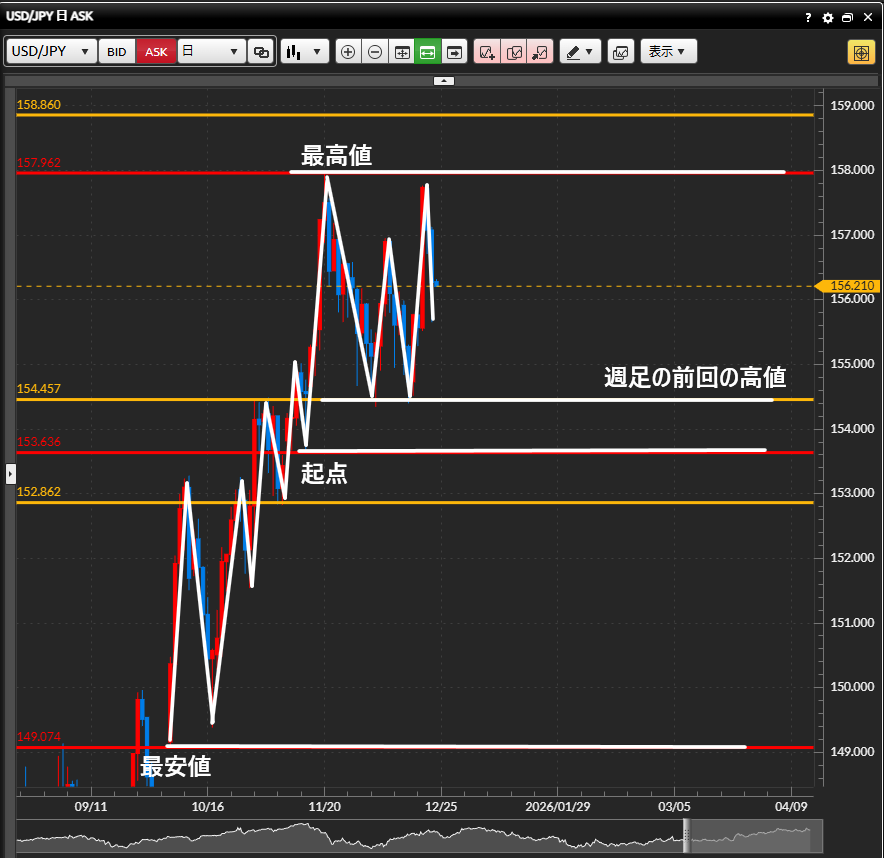
Task: Click the chart link icon beside timeframe
Action: coord(261,52)
